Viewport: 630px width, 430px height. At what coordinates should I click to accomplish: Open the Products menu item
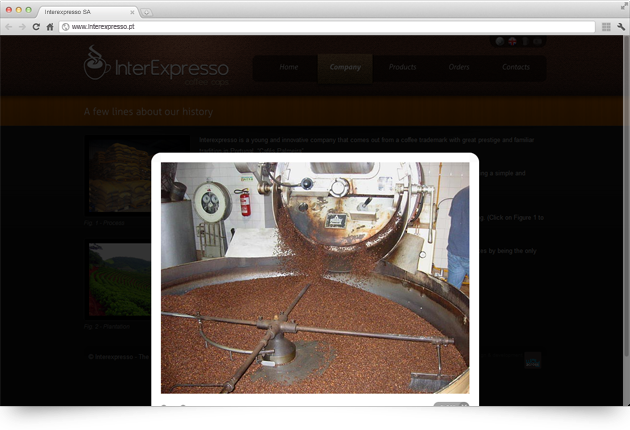(402, 67)
